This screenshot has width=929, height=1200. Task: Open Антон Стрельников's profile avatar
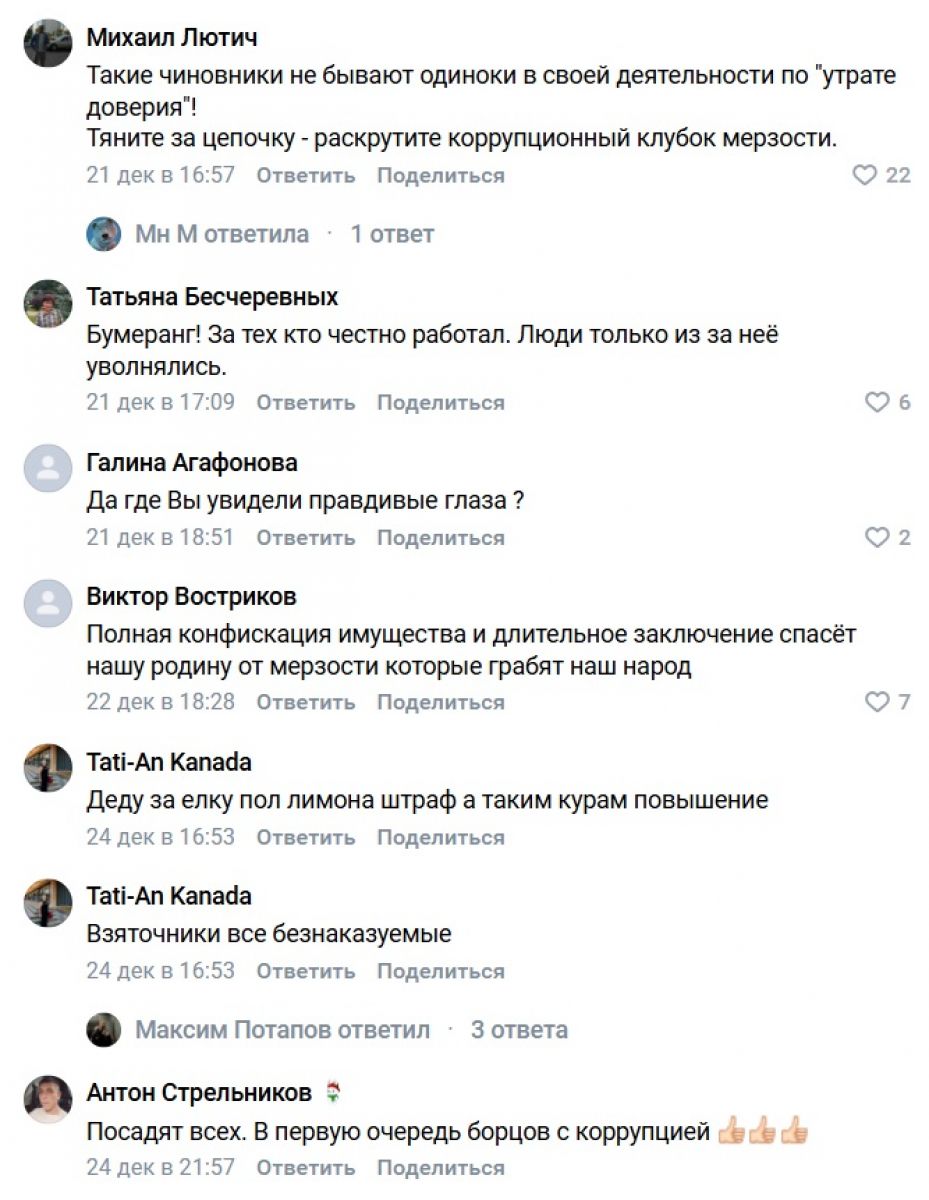[48, 1099]
